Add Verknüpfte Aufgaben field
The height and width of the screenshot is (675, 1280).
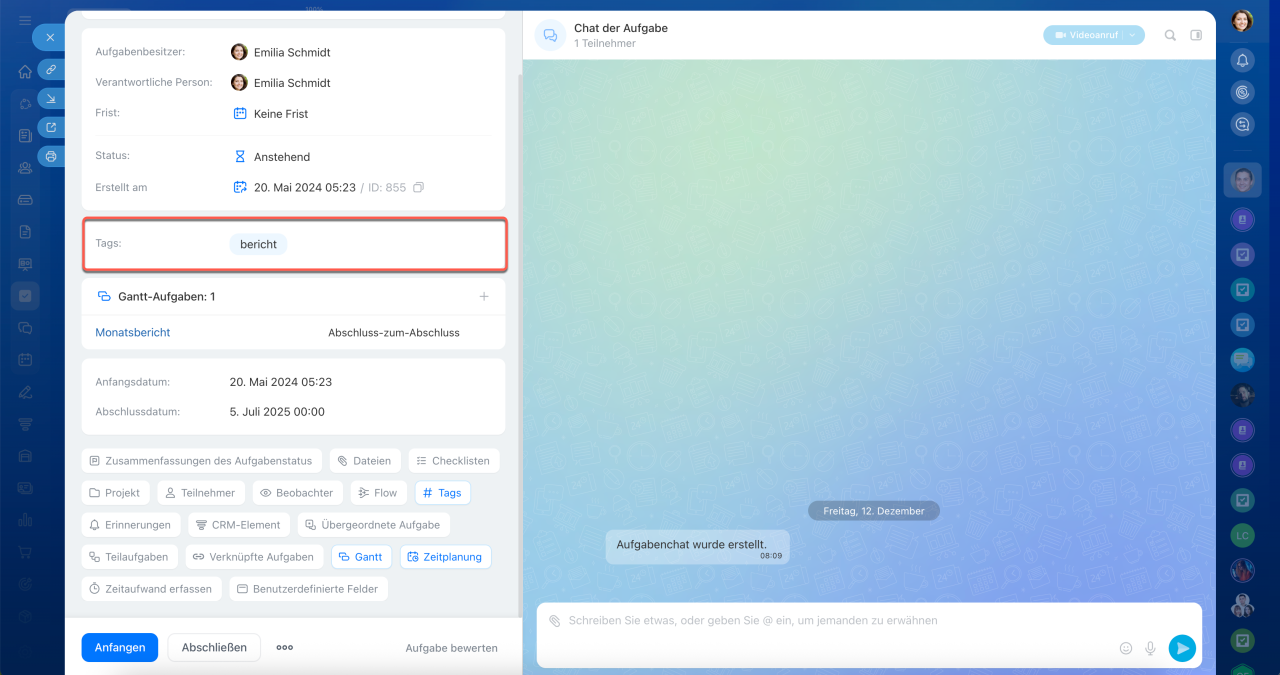tap(255, 557)
